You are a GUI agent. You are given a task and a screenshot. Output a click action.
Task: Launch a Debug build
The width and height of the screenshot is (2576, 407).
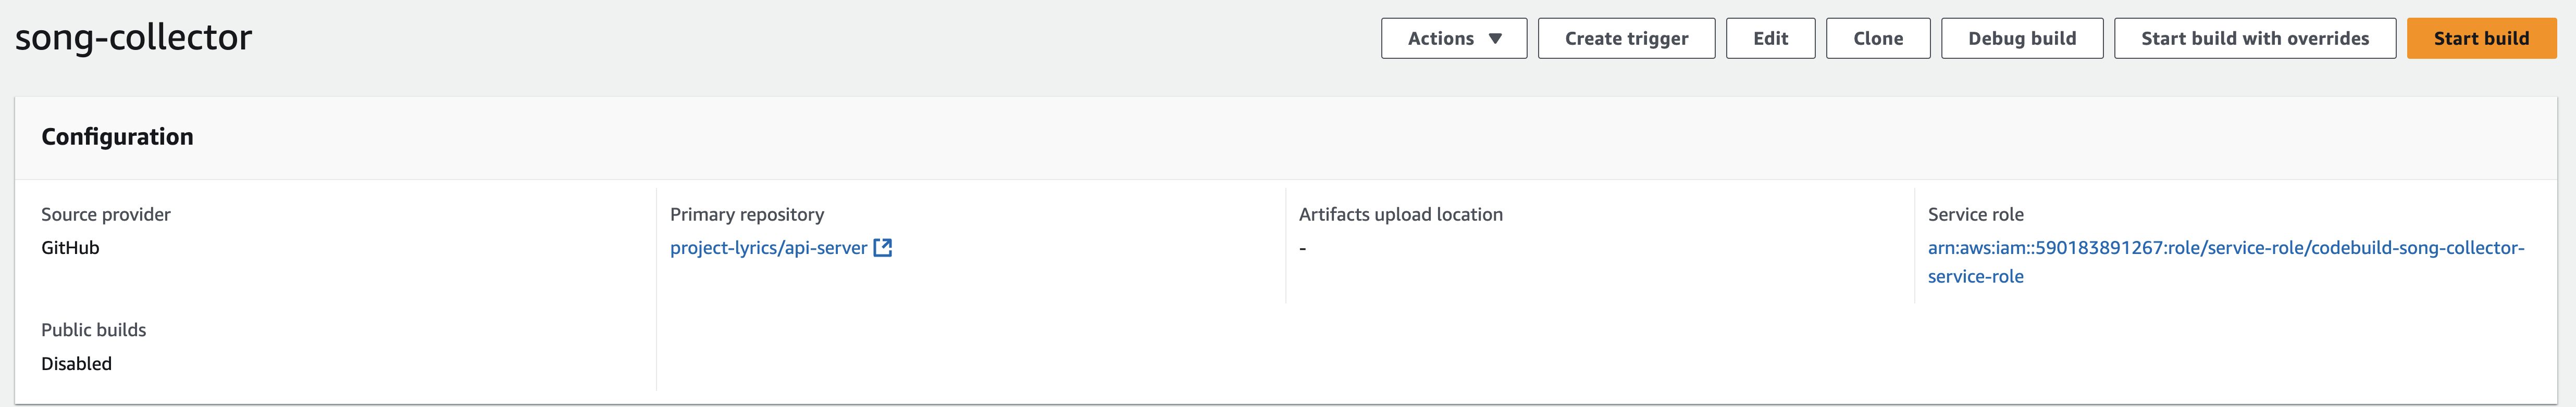pyautogui.click(x=2022, y=38)
